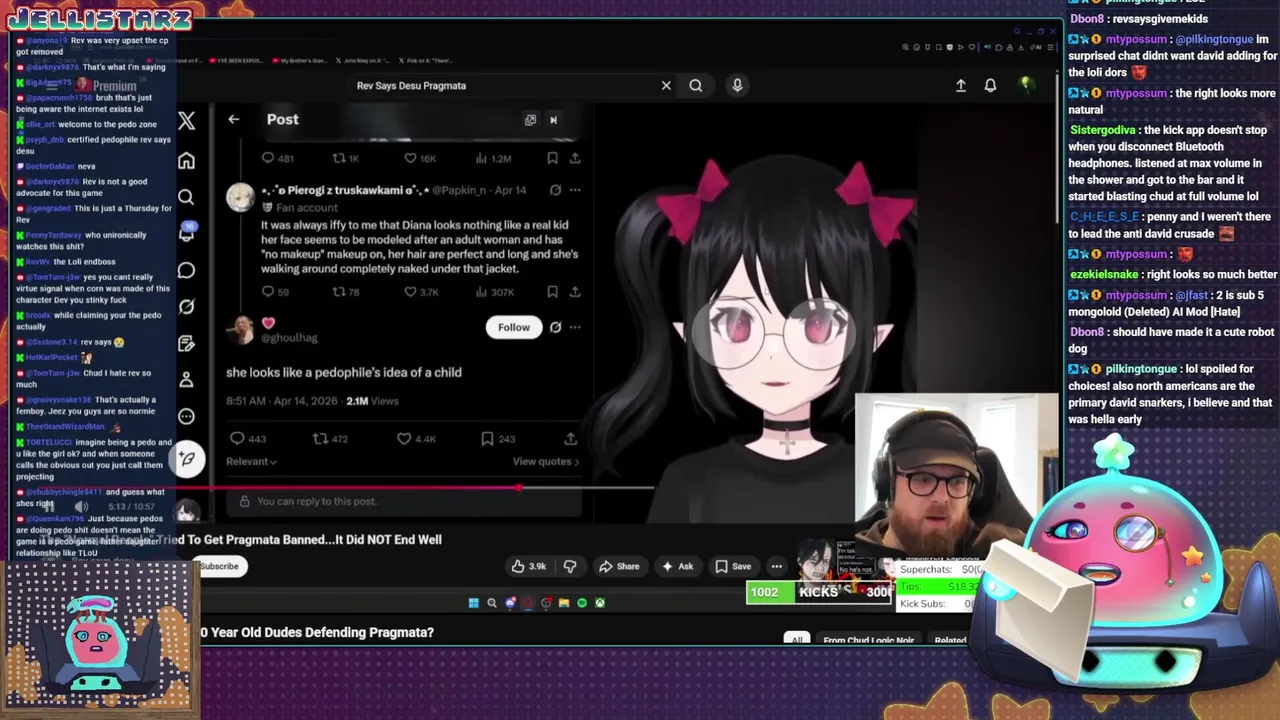Start voice search with the microphone
Image resolution: width=1280 pixels, height=720 pixels.
point(737,85)
